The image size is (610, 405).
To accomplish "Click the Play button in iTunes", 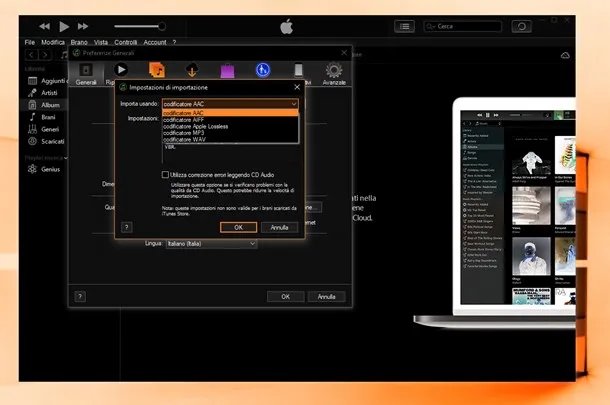I will point(64,26).
